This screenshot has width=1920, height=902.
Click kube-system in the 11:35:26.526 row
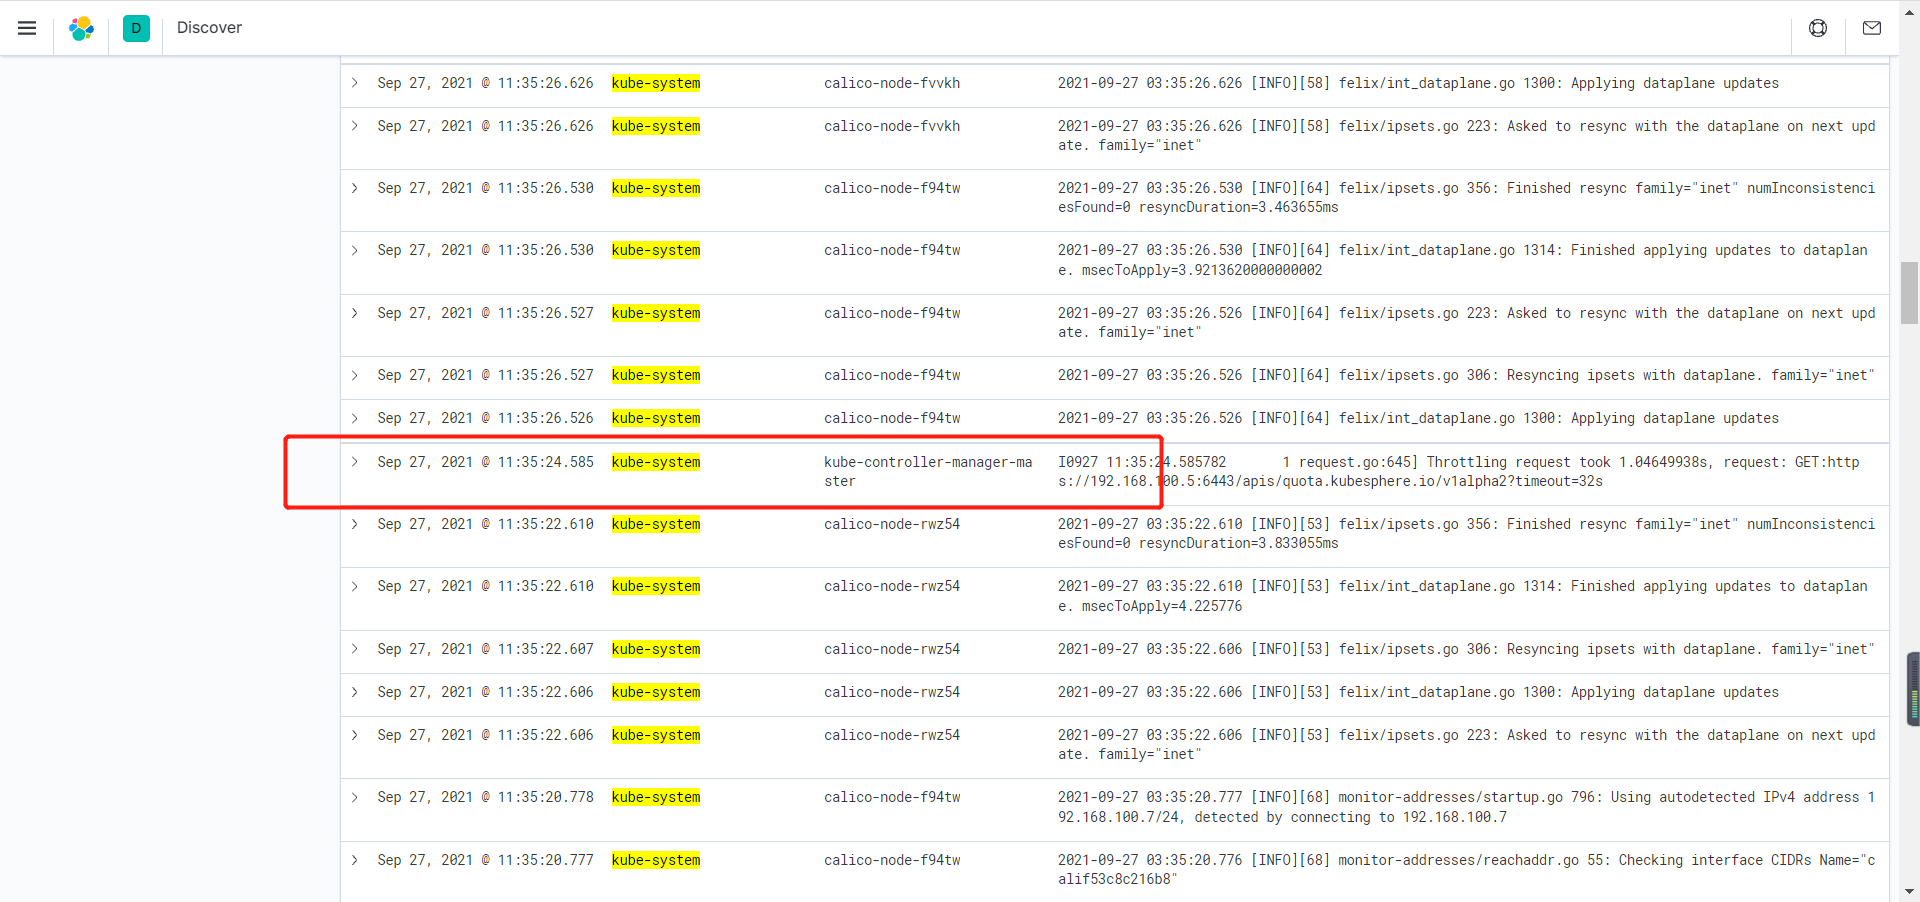click(656, 418)
